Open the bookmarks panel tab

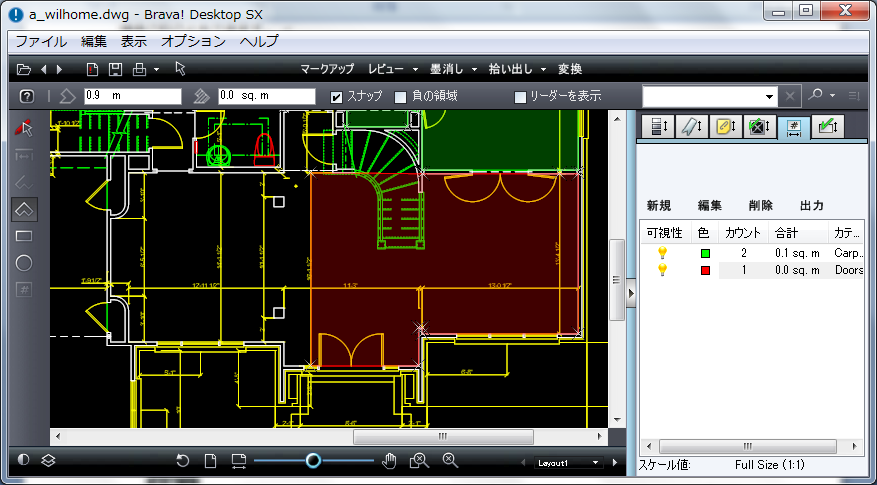(x=692, y=126)
